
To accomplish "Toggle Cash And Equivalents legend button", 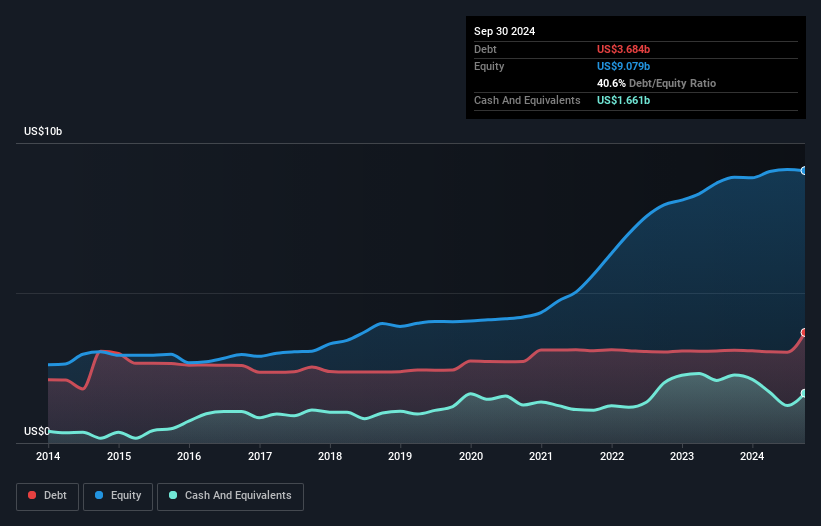I will (230, 496).
